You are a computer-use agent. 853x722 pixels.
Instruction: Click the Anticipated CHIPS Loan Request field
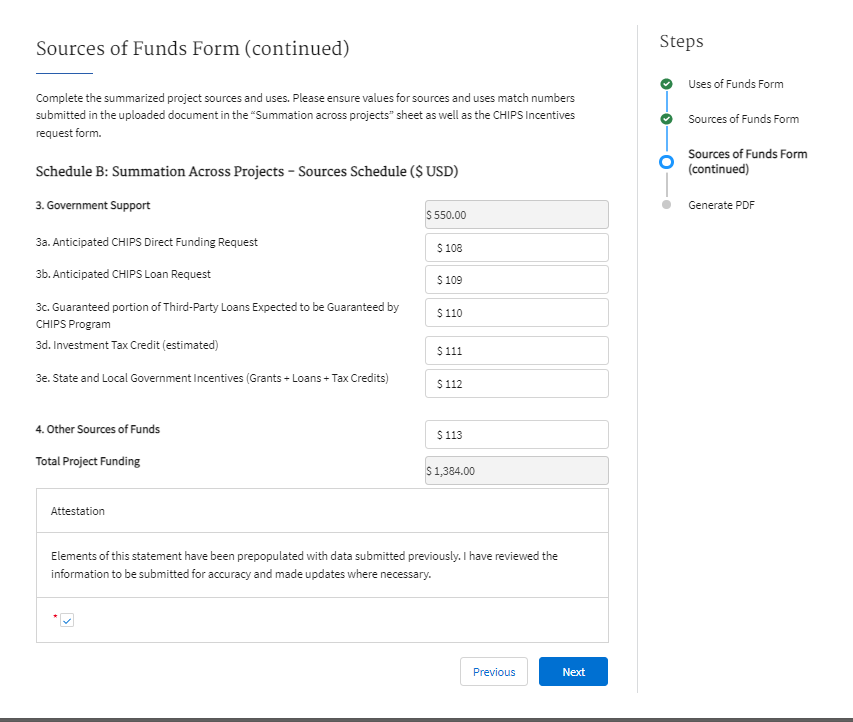click(517, 280)
